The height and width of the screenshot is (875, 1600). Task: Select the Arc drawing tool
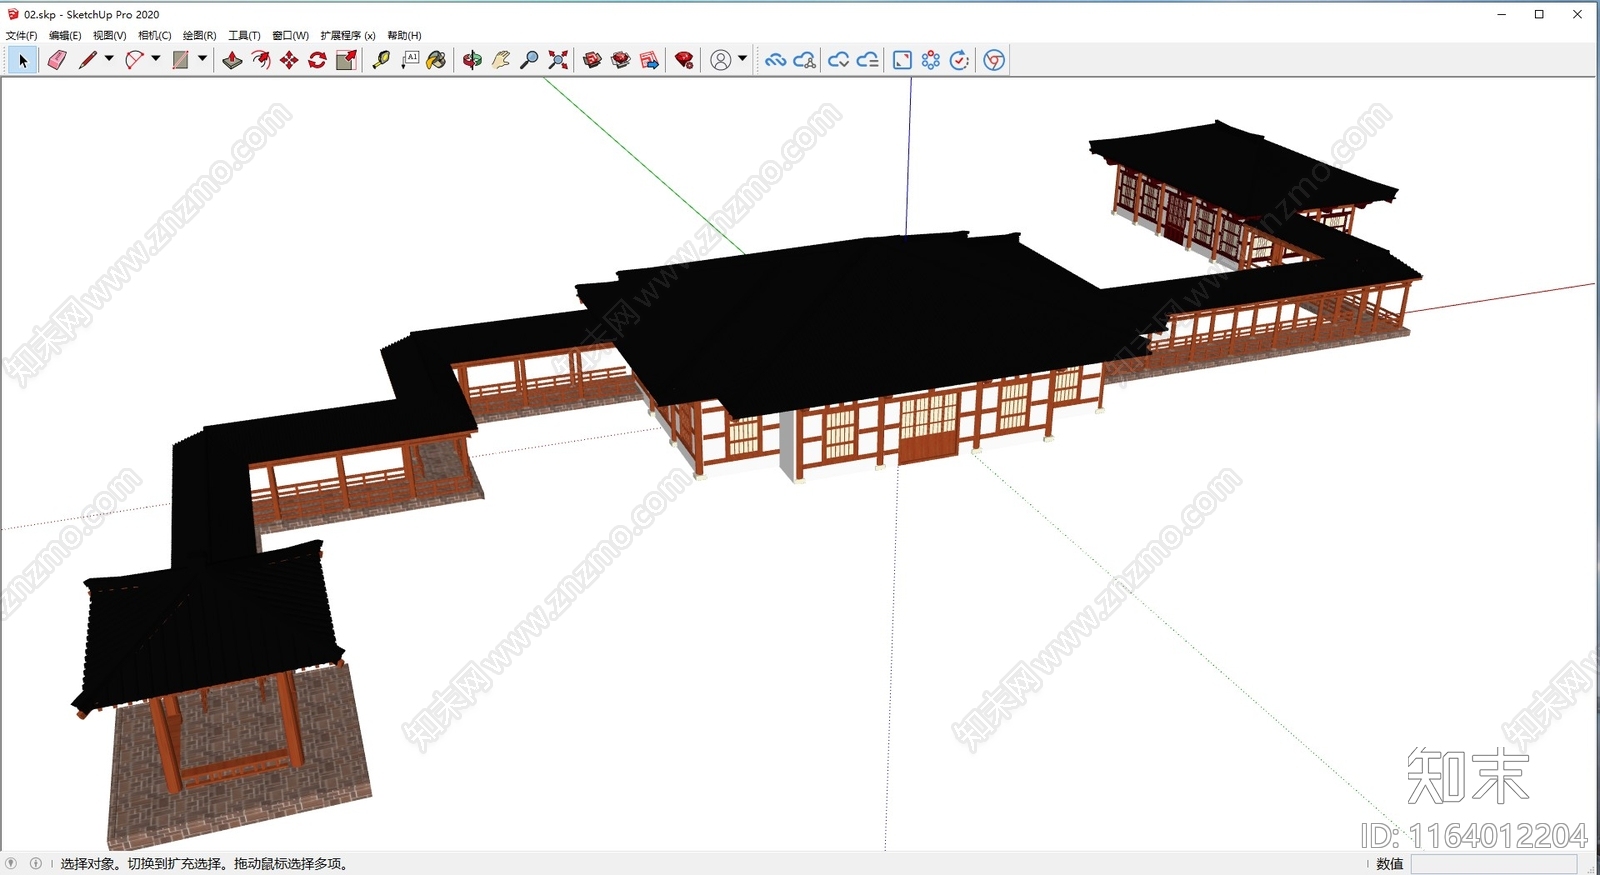[134, 60]
